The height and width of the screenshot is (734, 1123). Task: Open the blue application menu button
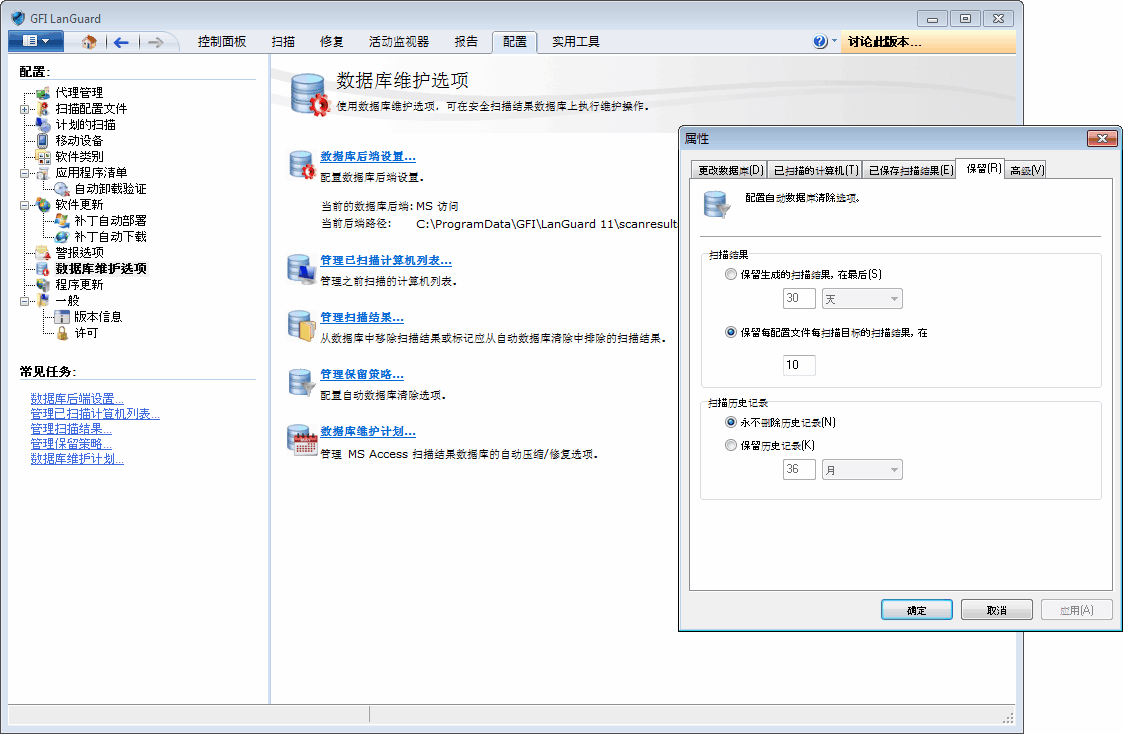36,42
